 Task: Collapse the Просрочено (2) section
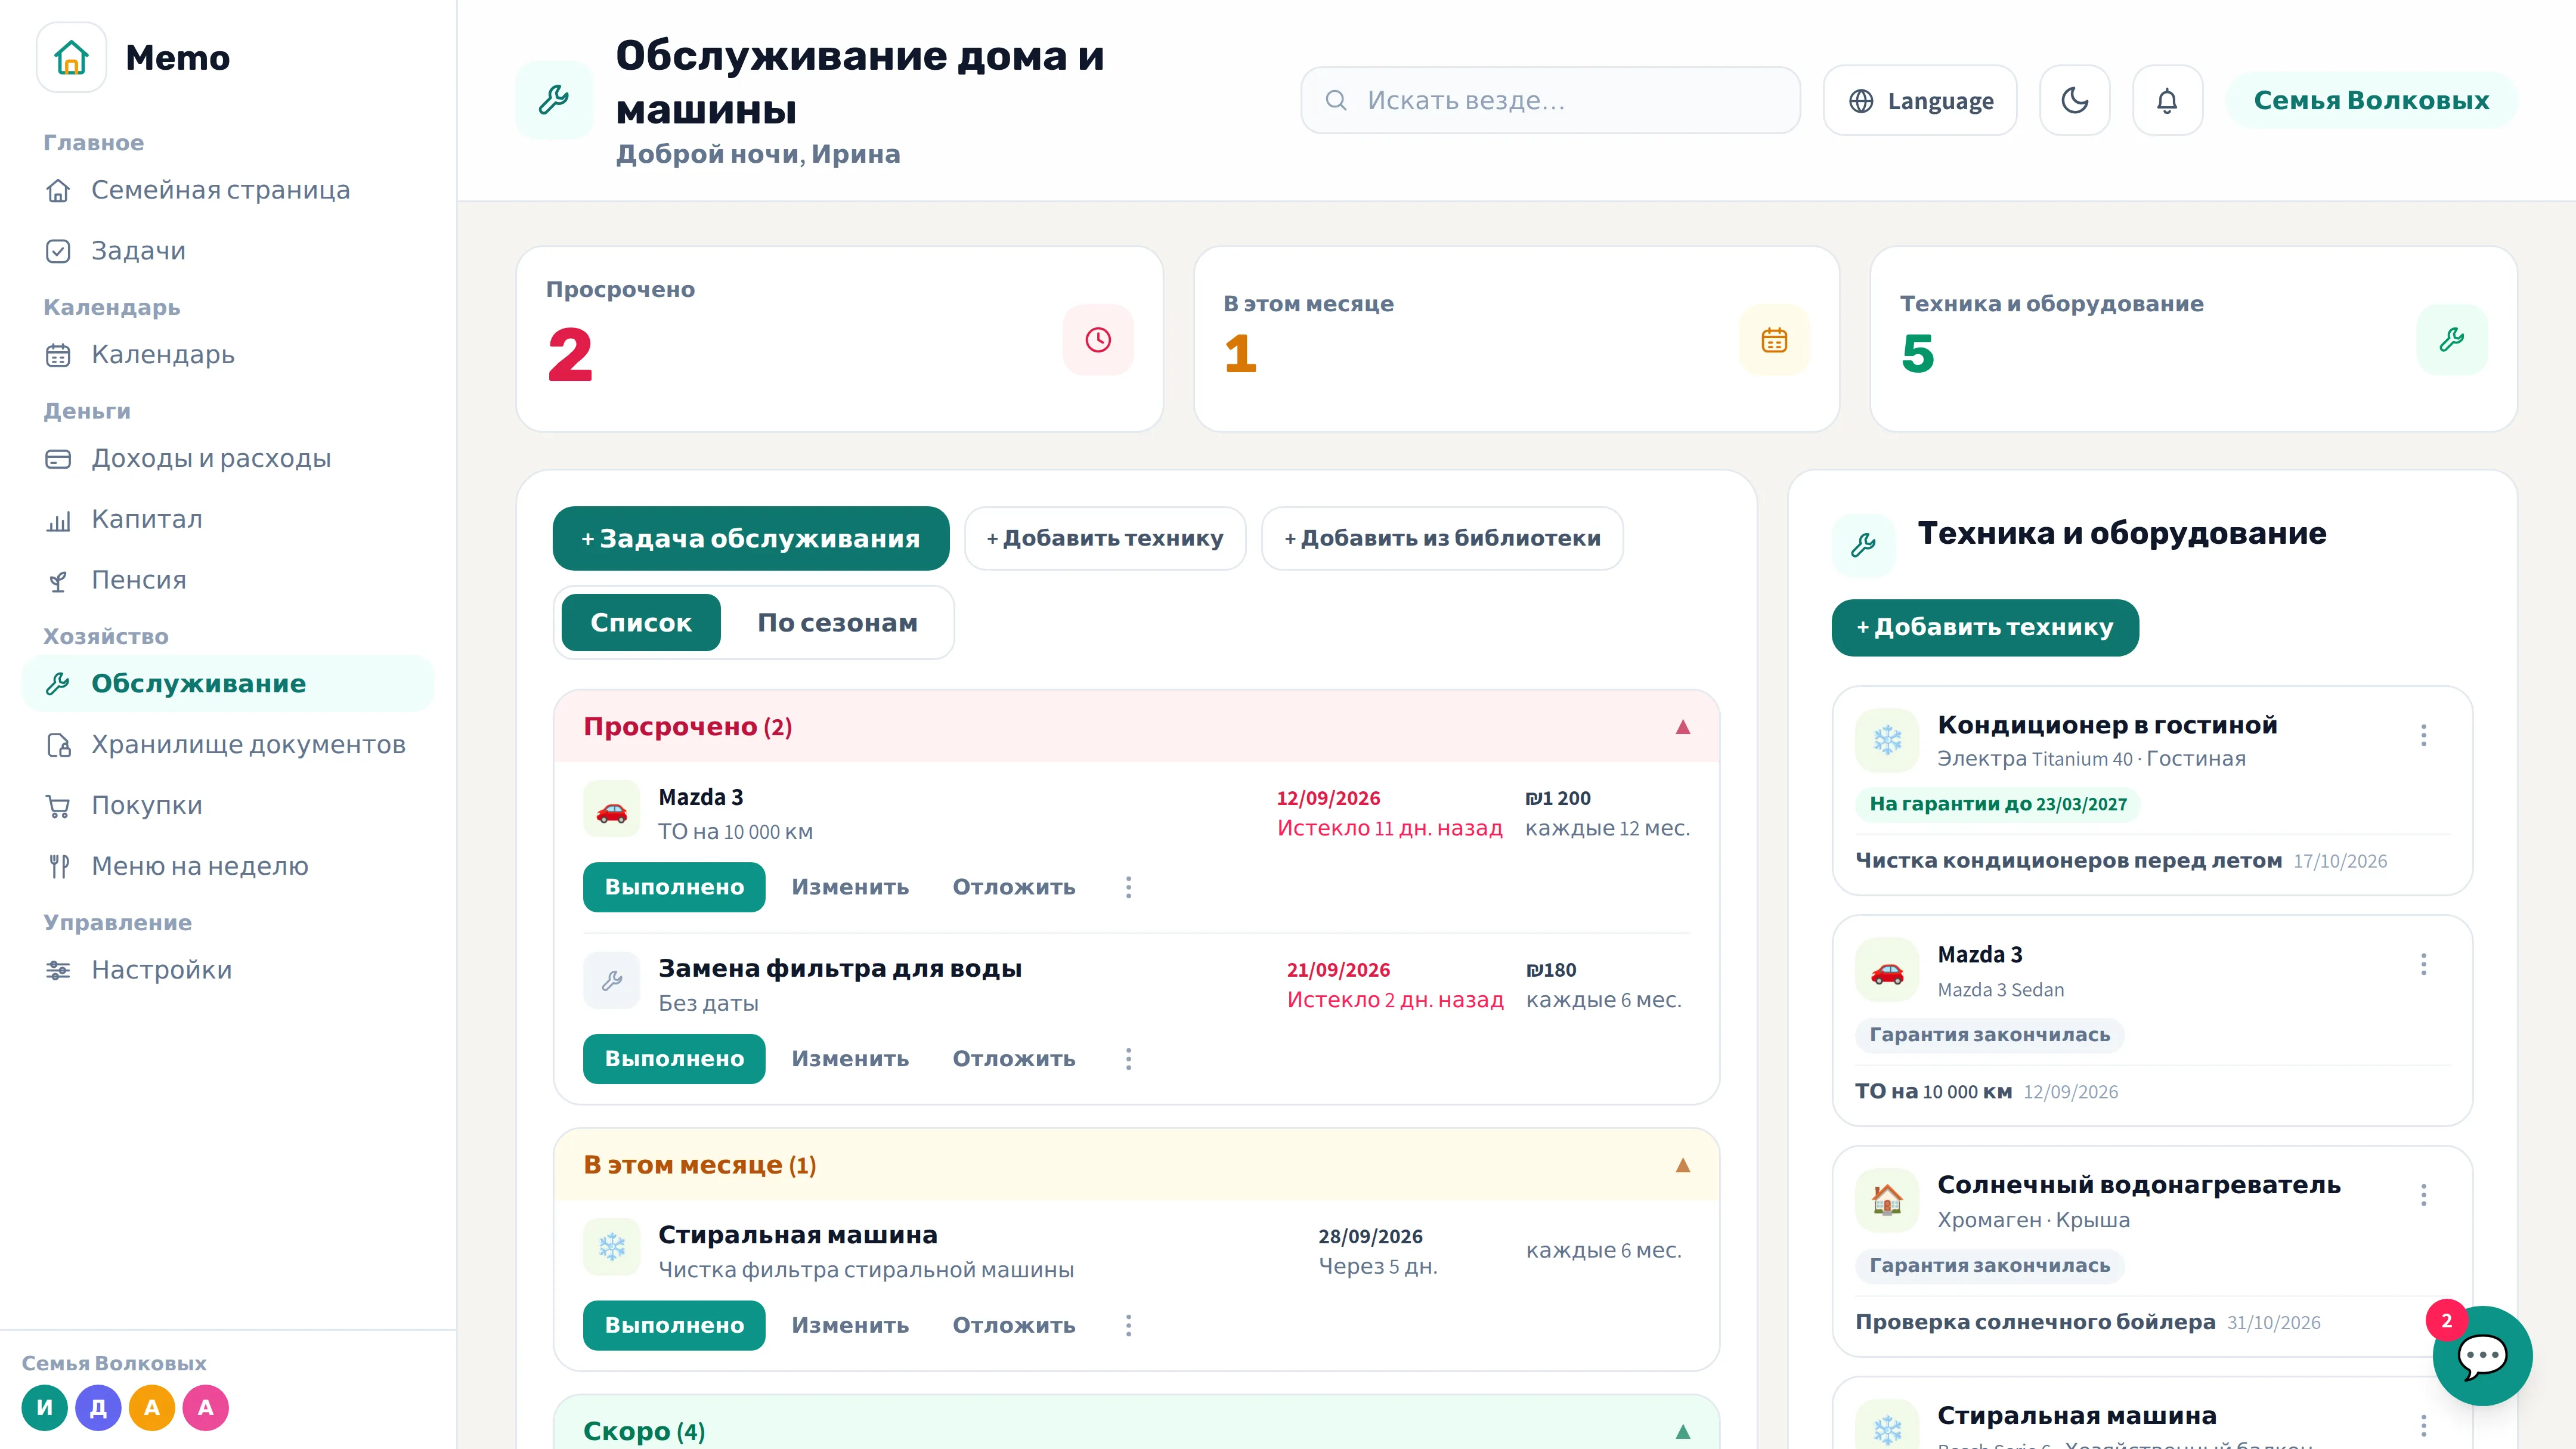pyautogui.click(x=1683, y=727)
